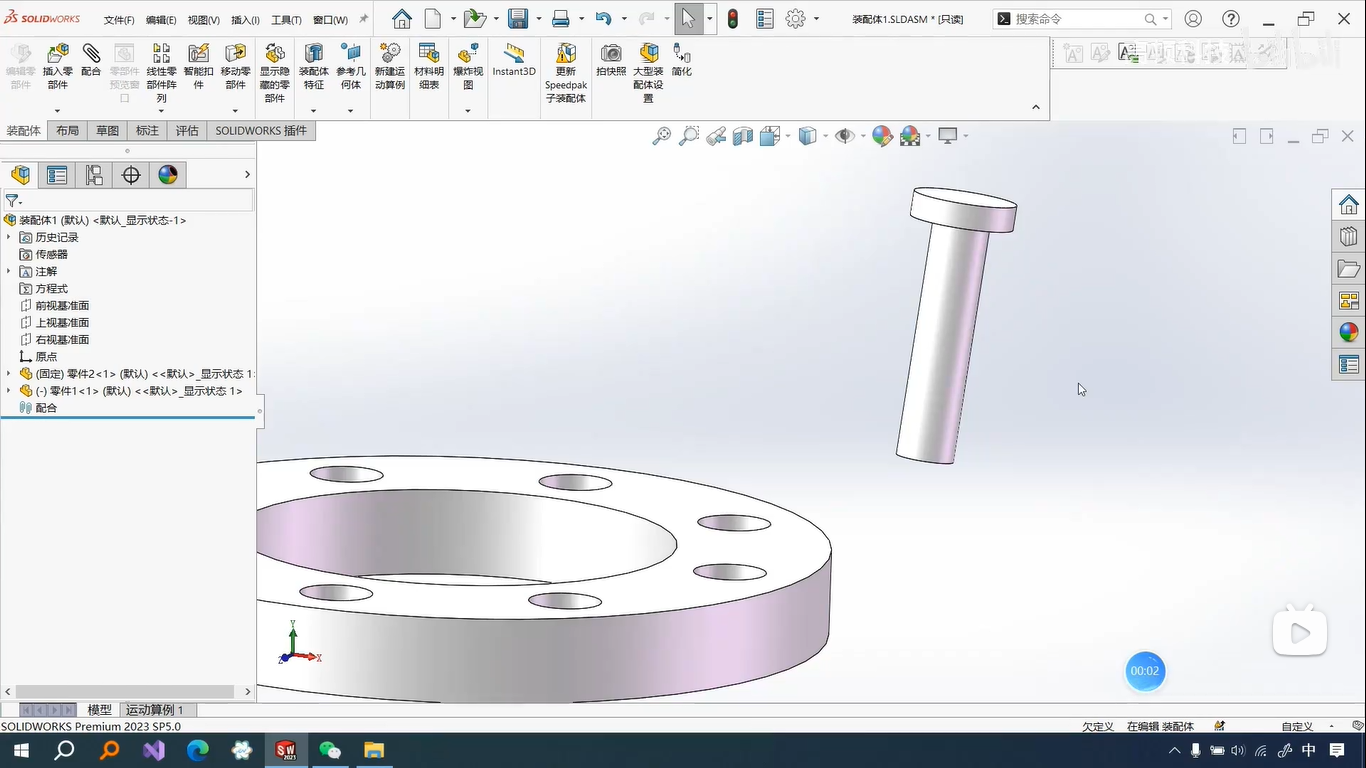Click the Zoom to Fit magnifier icon
This screenshot has width=1366, height=768.
pos(661,136)
